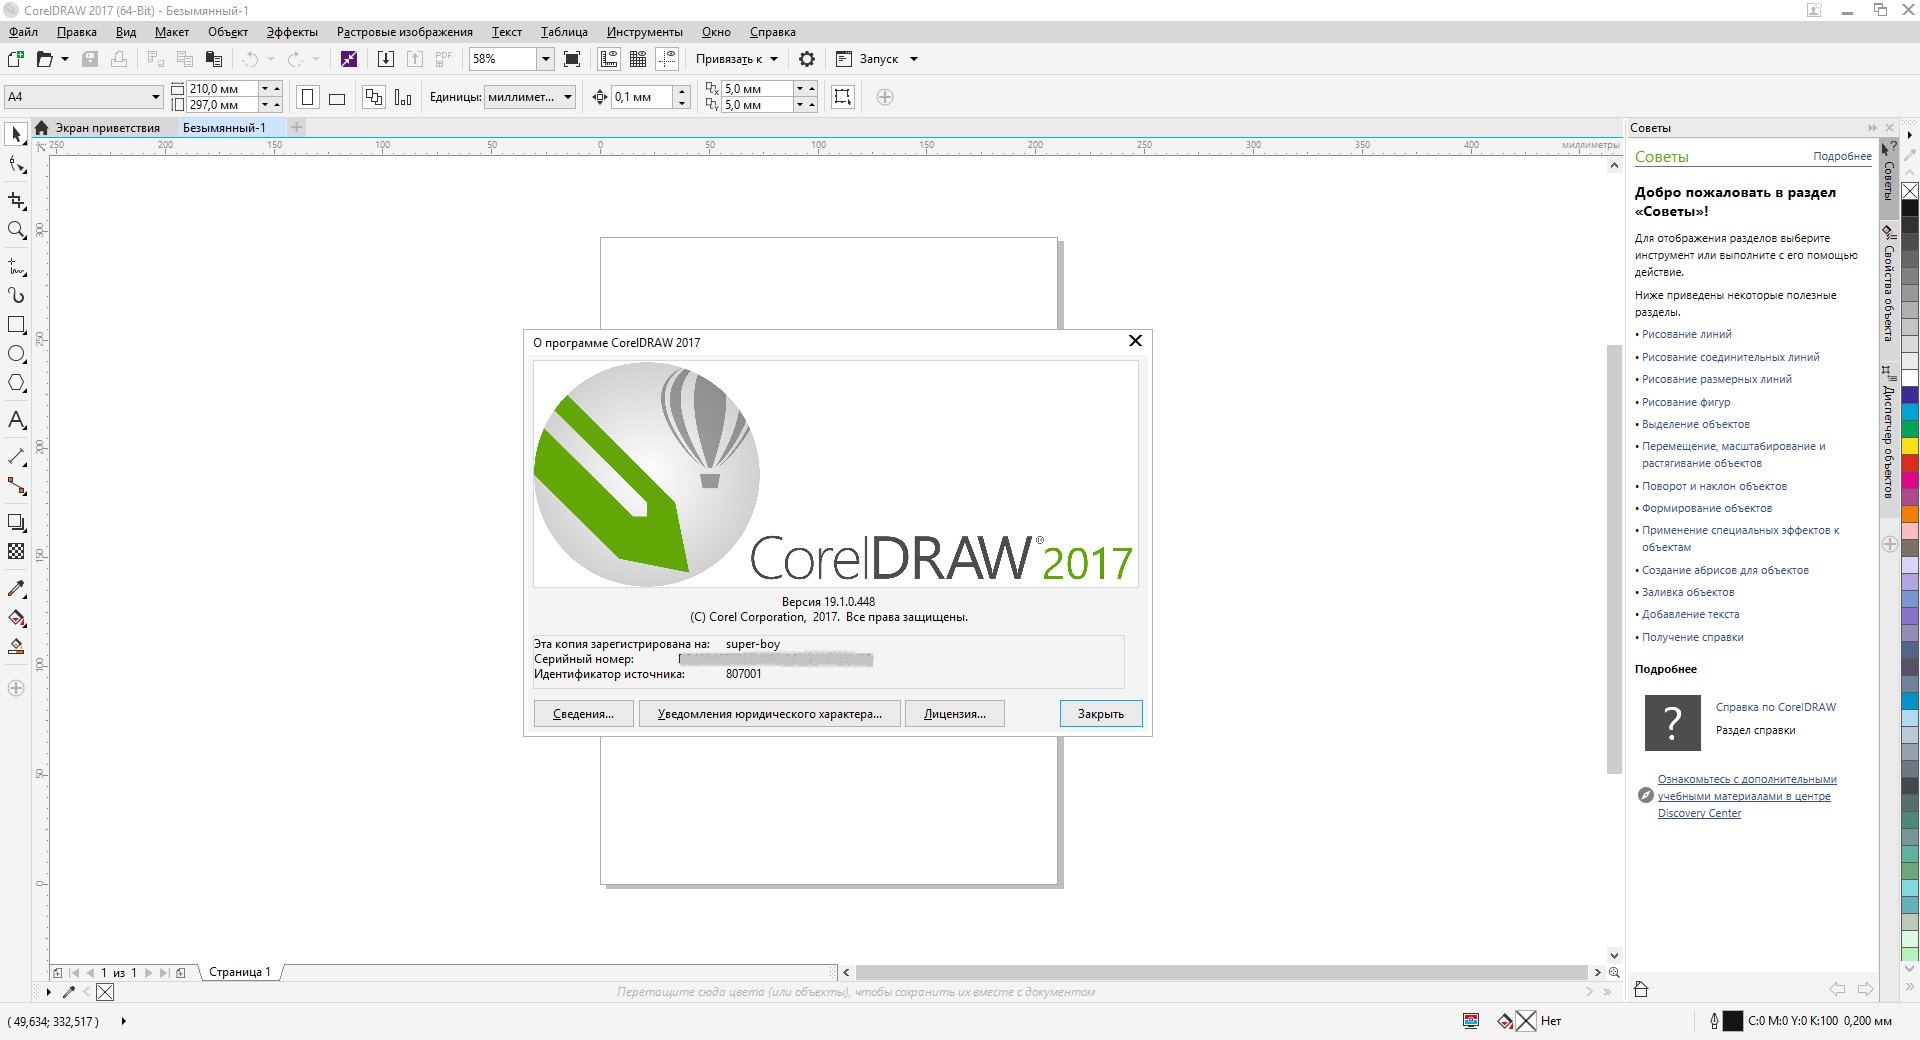
Task: Pick the red swatch in palette
Action: point(1910,463)
